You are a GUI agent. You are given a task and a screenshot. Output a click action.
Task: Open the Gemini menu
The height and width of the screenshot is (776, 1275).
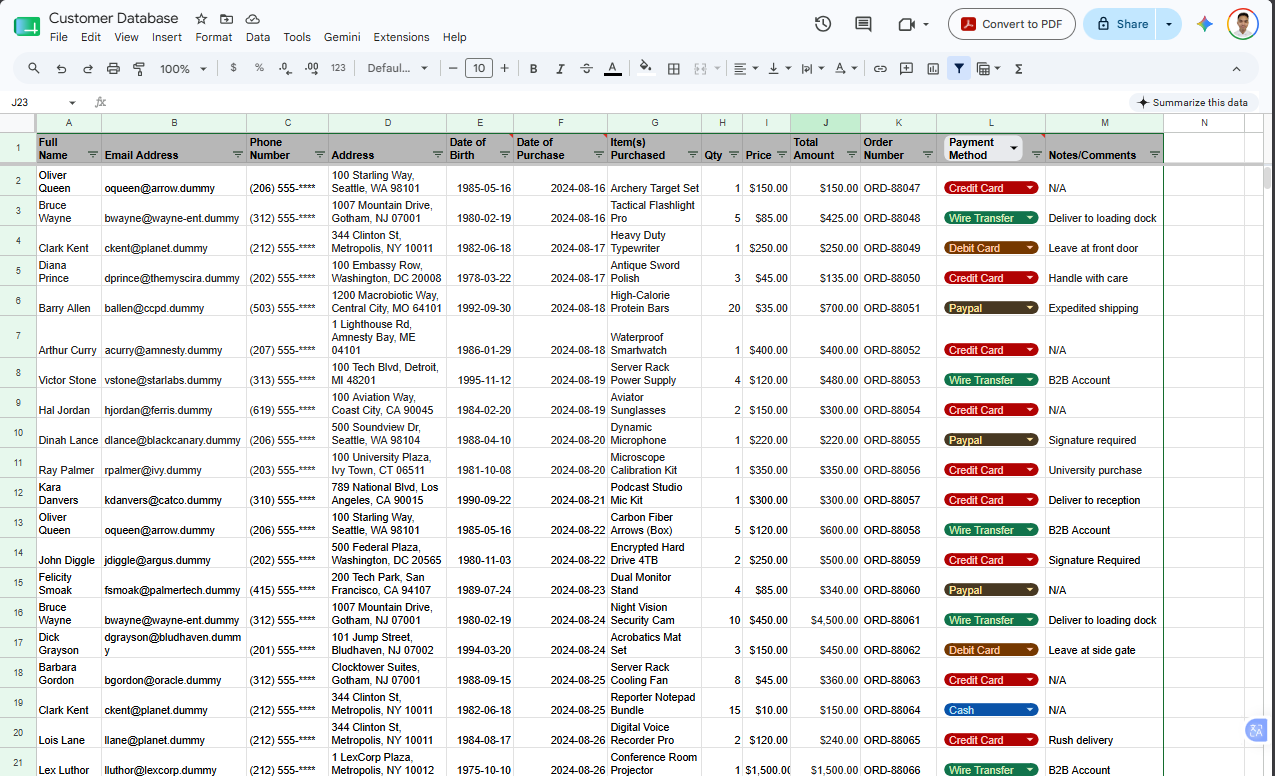[x=342, y=37]
